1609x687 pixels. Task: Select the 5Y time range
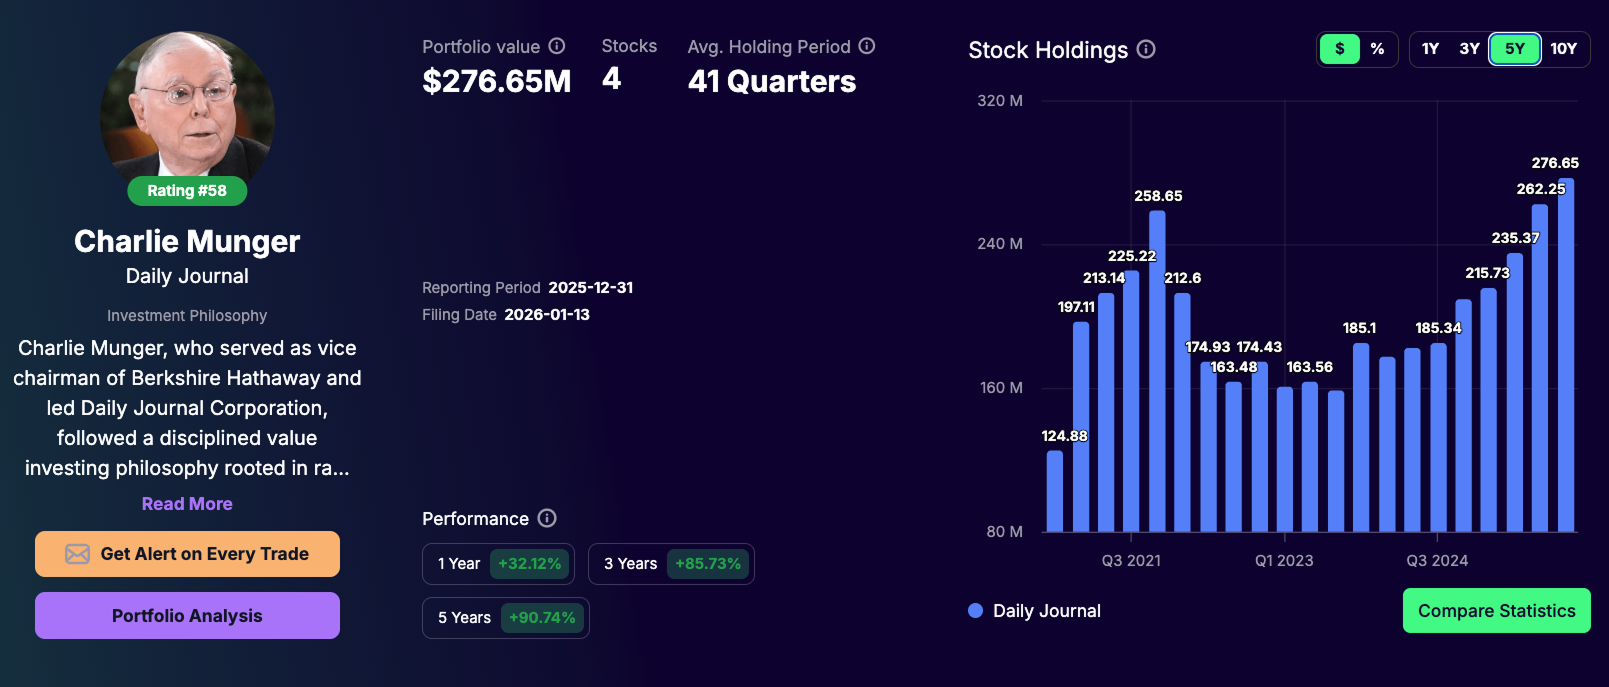[1515, 49]
